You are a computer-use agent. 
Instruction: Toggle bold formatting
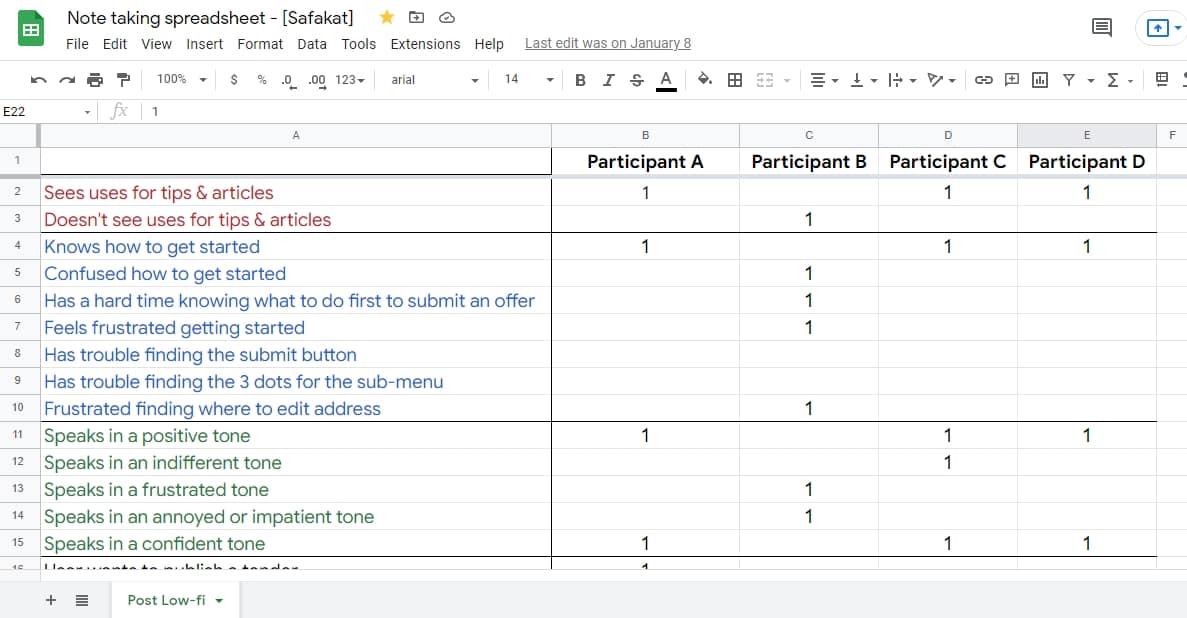(580, 80)
